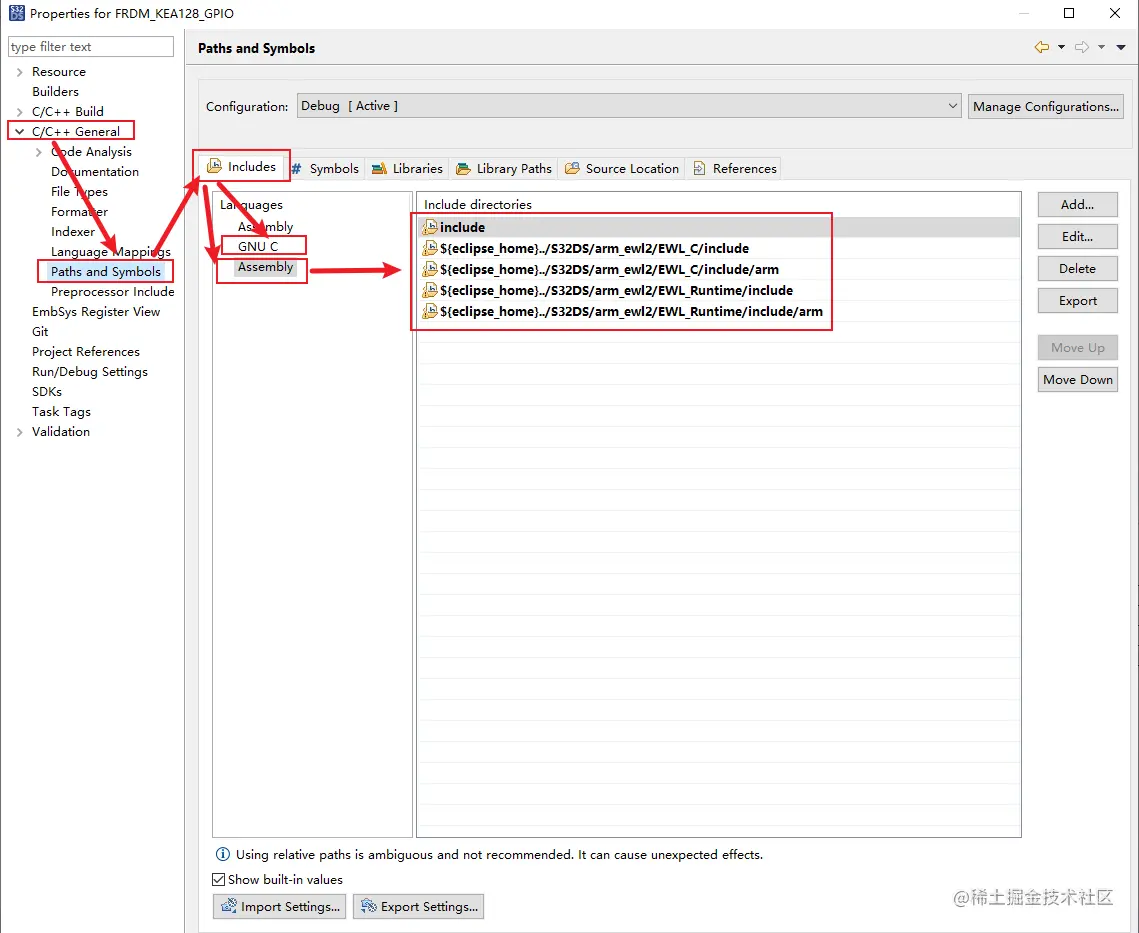The height and width of the screenshot is (933, 1139).
Task: Click the forward navigation arrow icon
Action: (1082, 47)
